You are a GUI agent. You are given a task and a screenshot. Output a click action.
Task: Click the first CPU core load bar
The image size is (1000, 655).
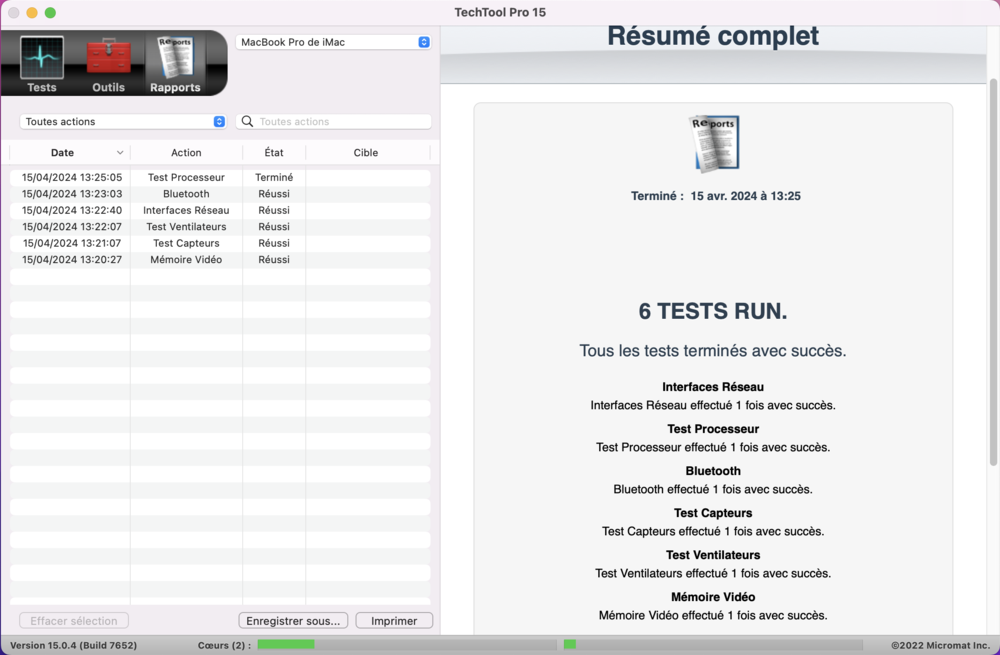click(x=406, y=645)
